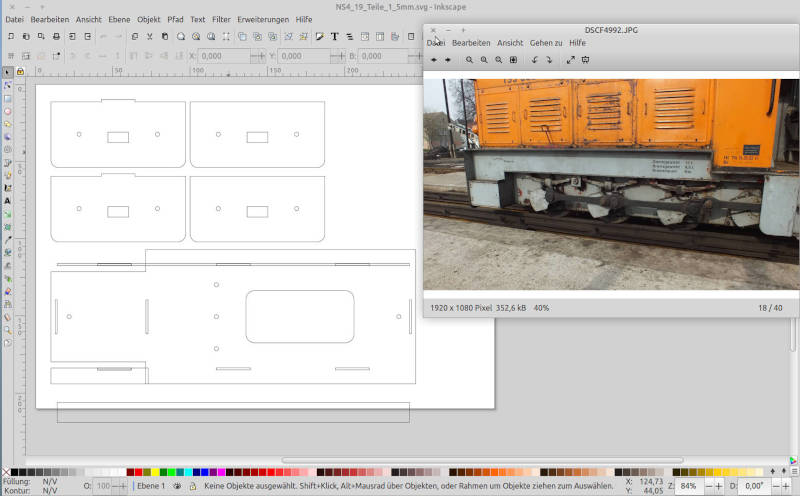Click the locomotive photo in image viewer
800x496 pixels.
click(611, 184)
